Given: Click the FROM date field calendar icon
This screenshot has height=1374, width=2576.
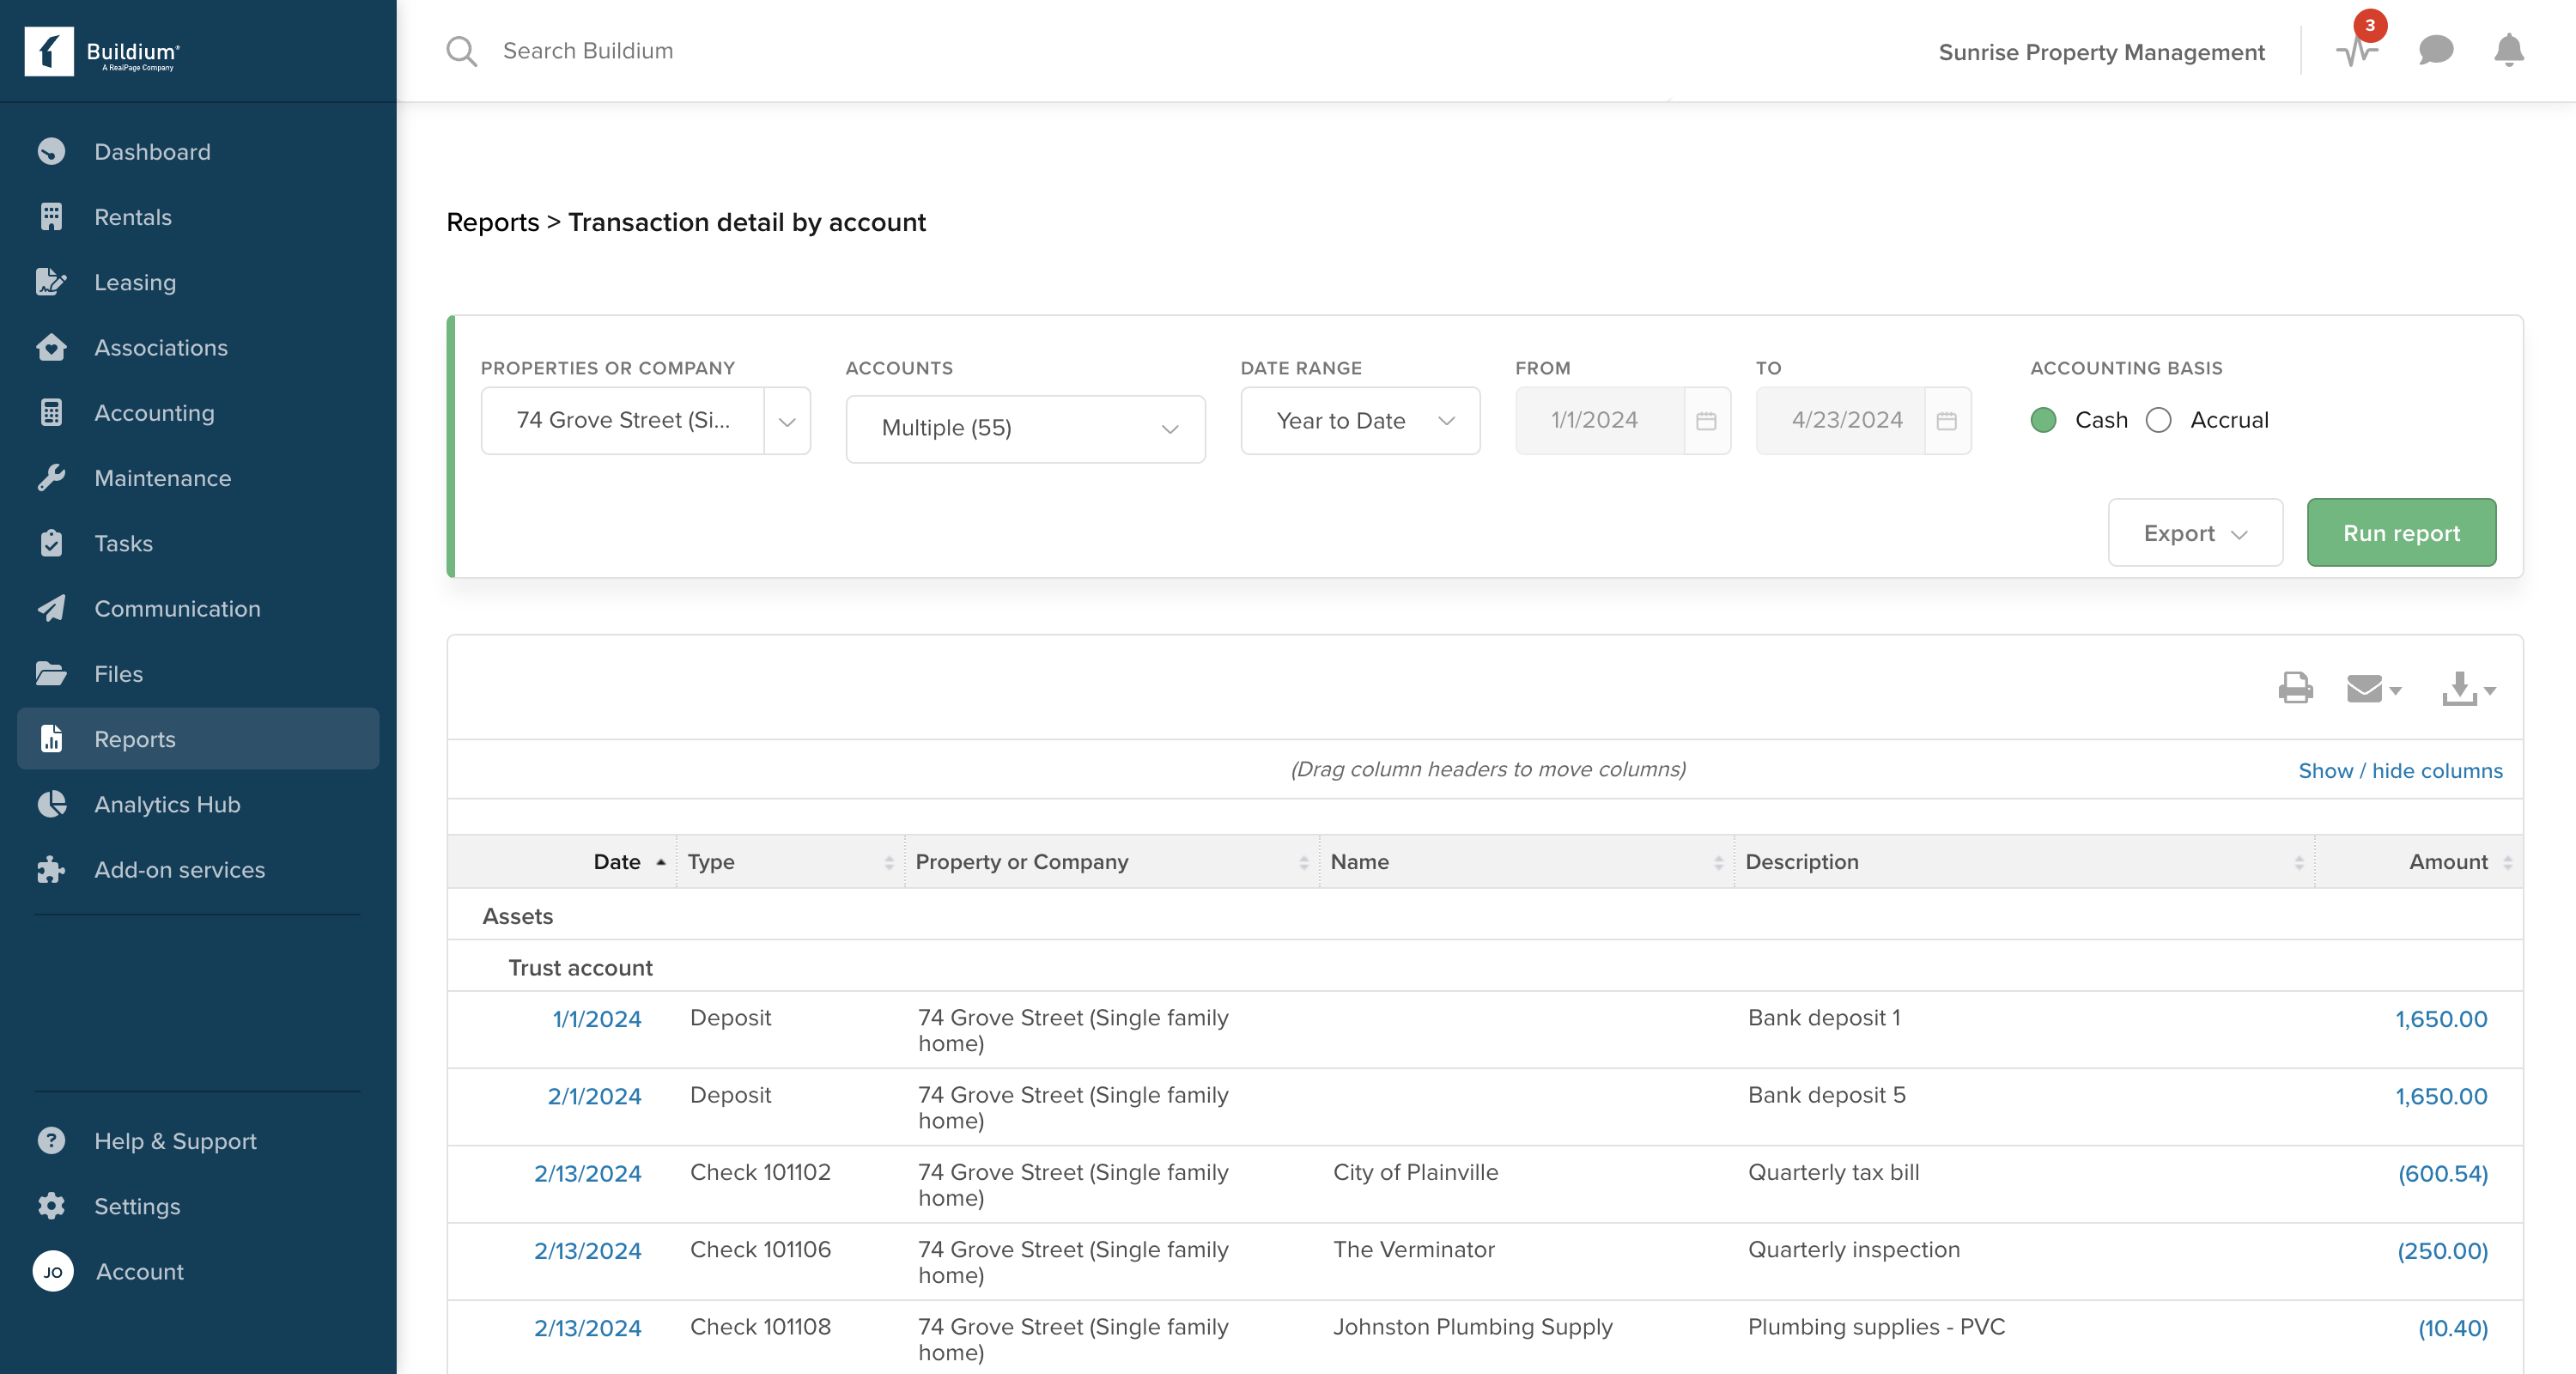Looking at the screenshot, I should click(1707, 420).
